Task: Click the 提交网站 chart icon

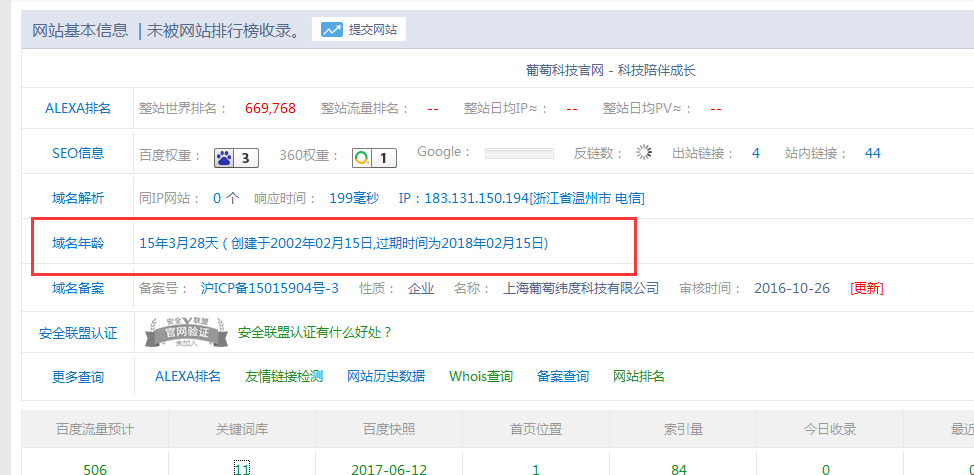Action: pyautogui.click(x=332, y=29)
